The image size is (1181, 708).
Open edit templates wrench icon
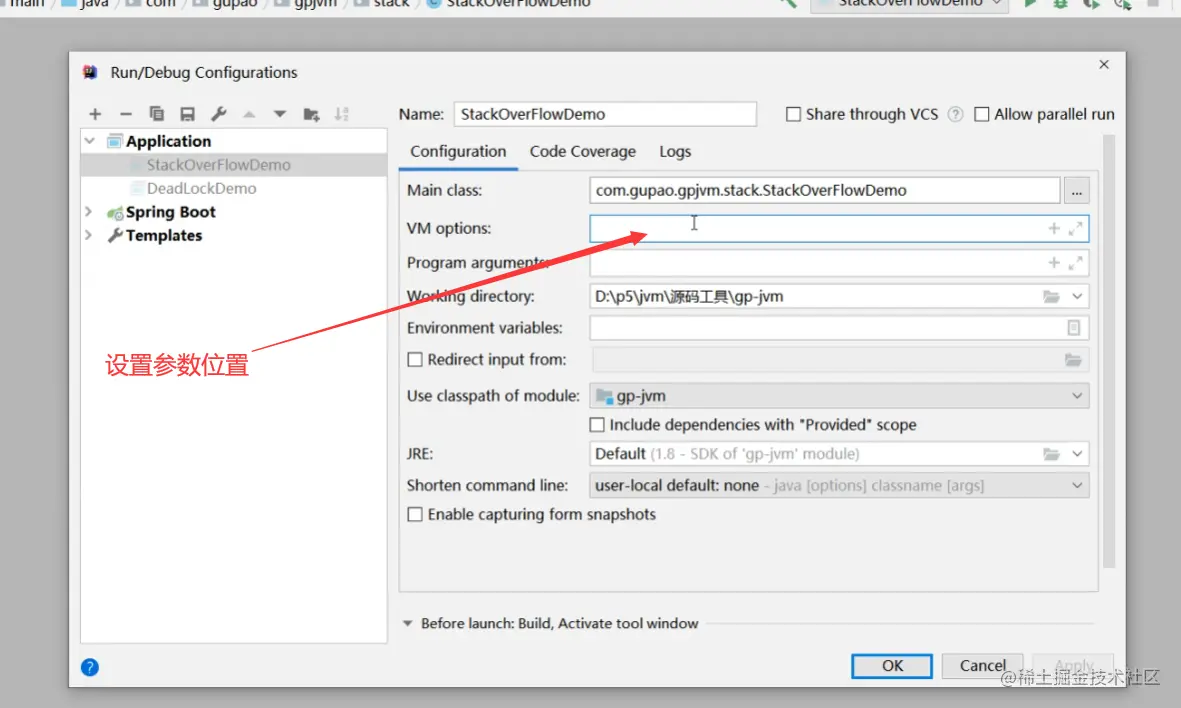point(218,114)
